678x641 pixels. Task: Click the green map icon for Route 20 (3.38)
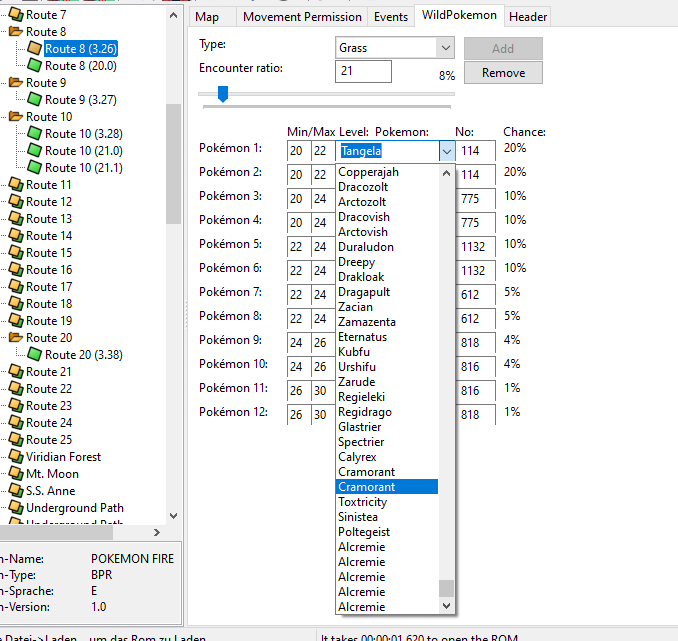(34, 355)
